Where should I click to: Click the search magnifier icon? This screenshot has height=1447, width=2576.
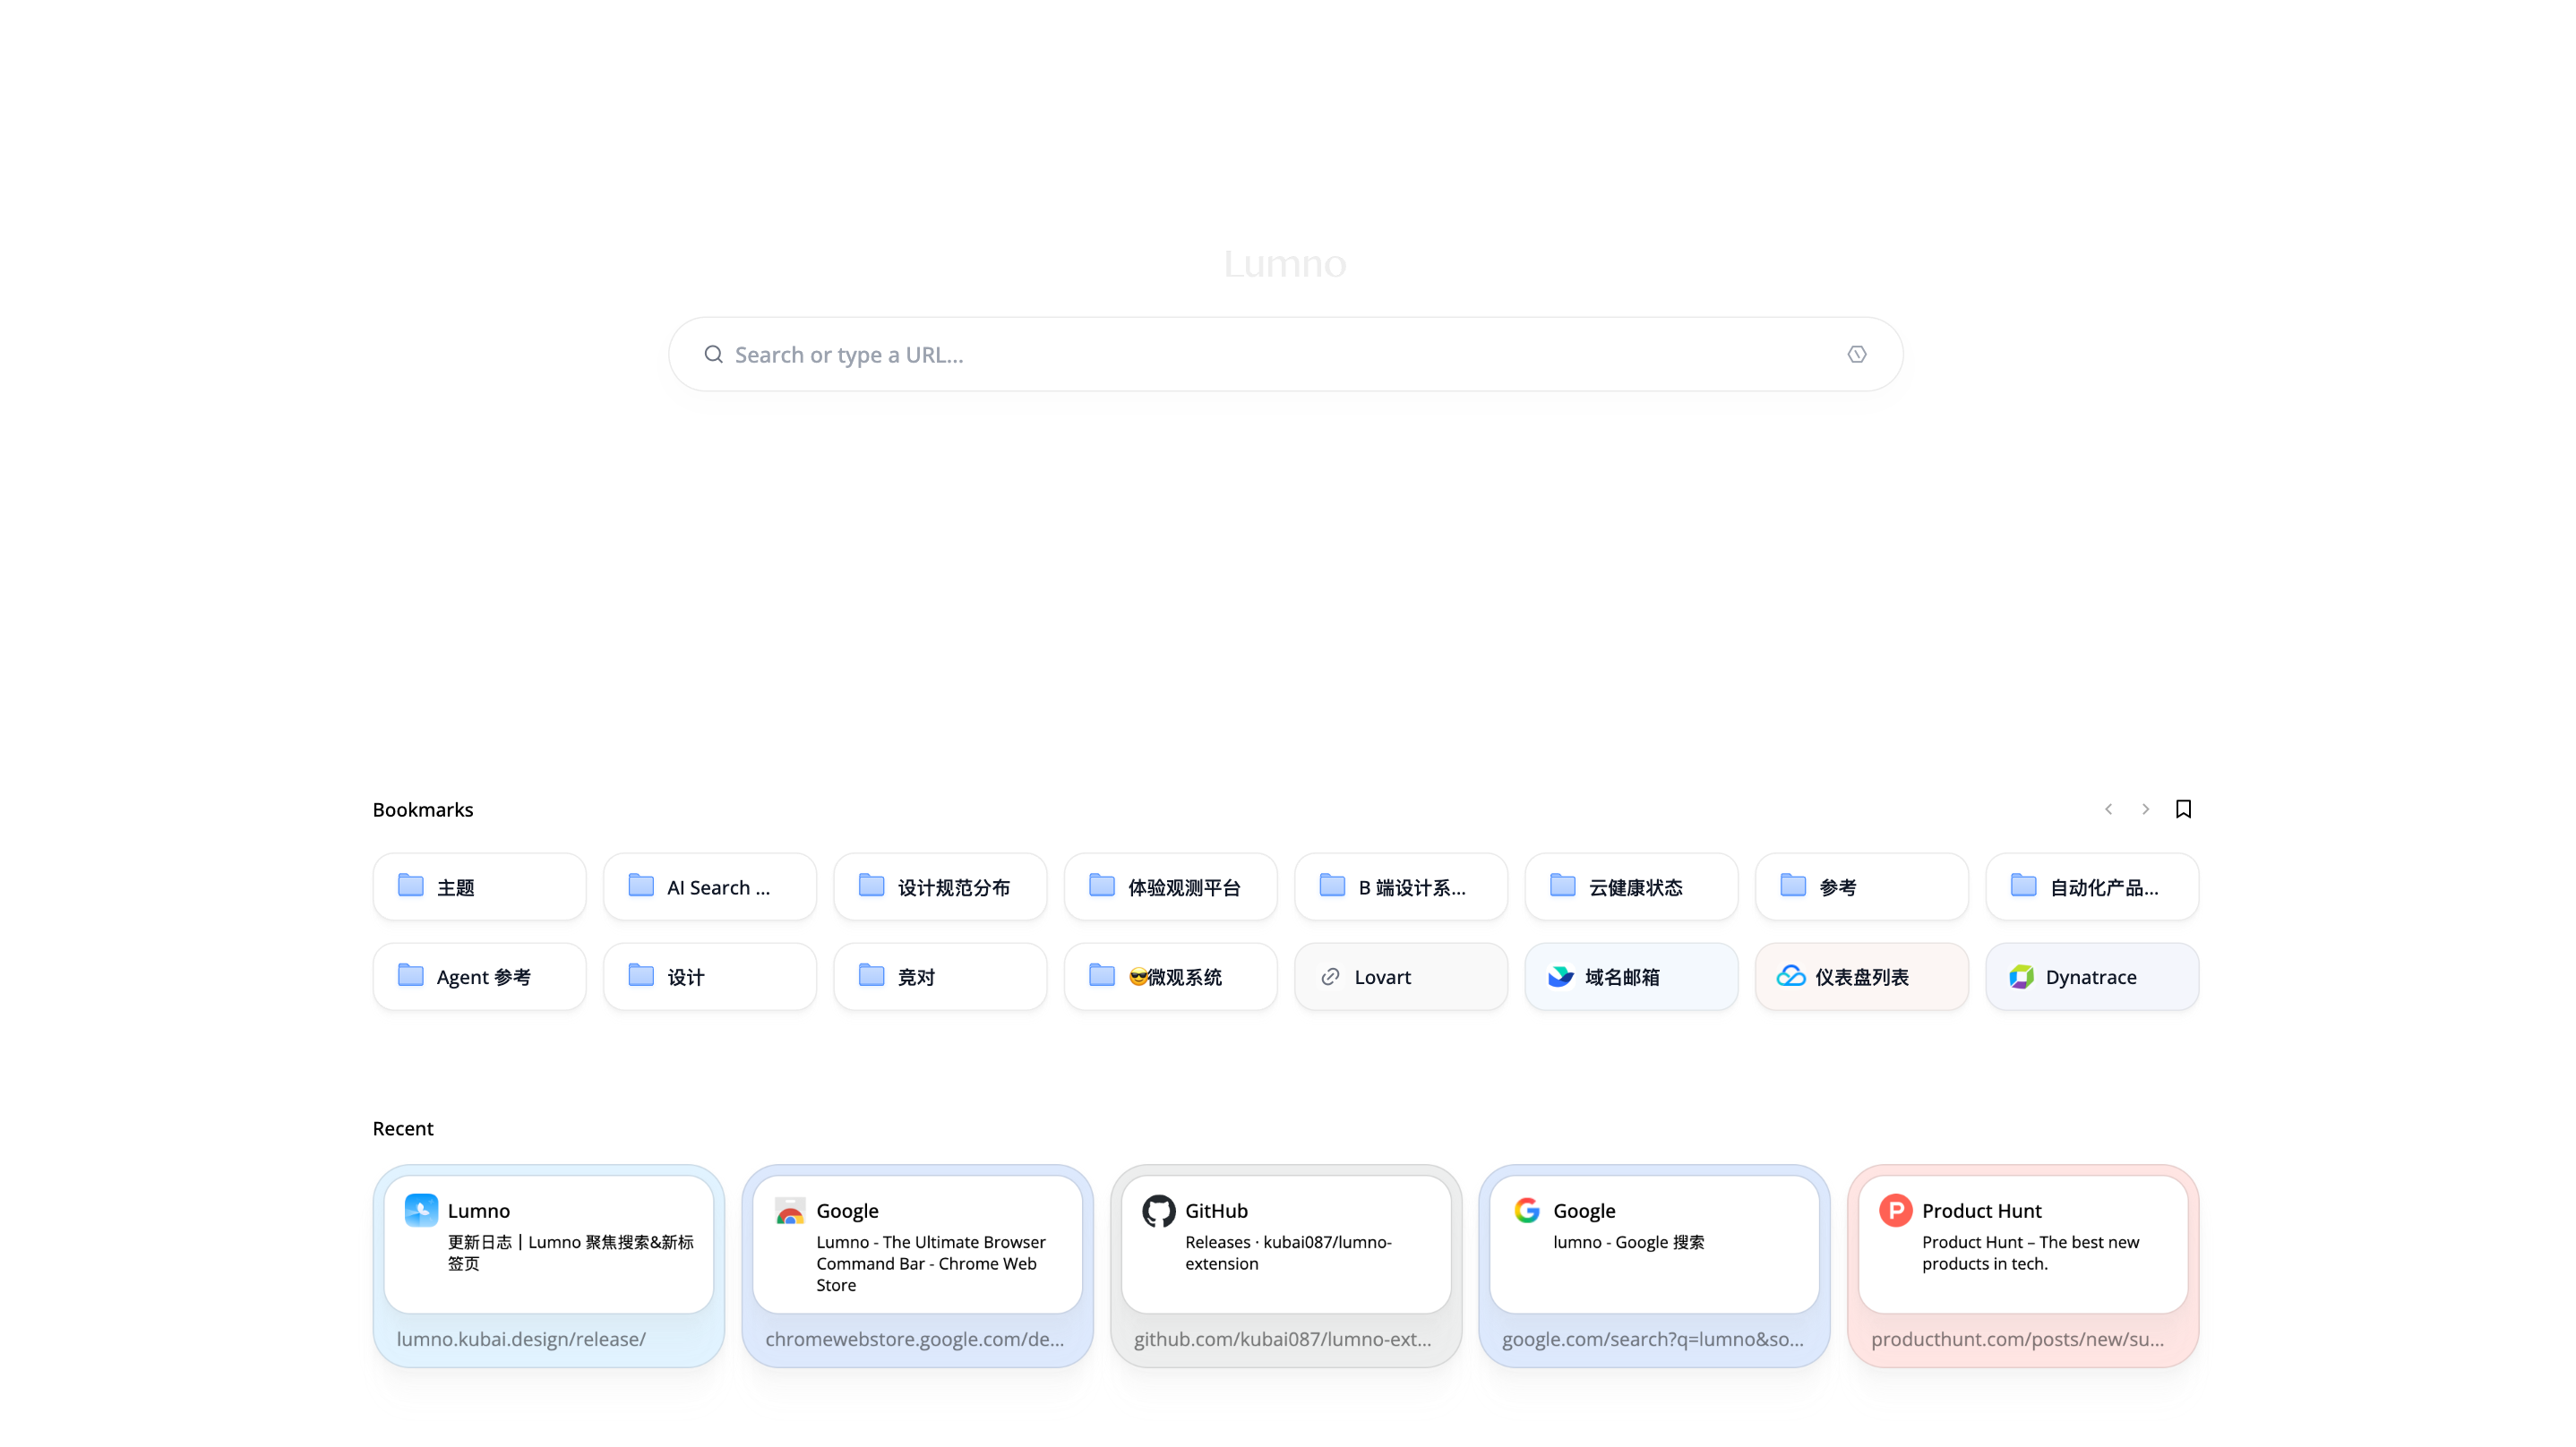click(713, 354)
